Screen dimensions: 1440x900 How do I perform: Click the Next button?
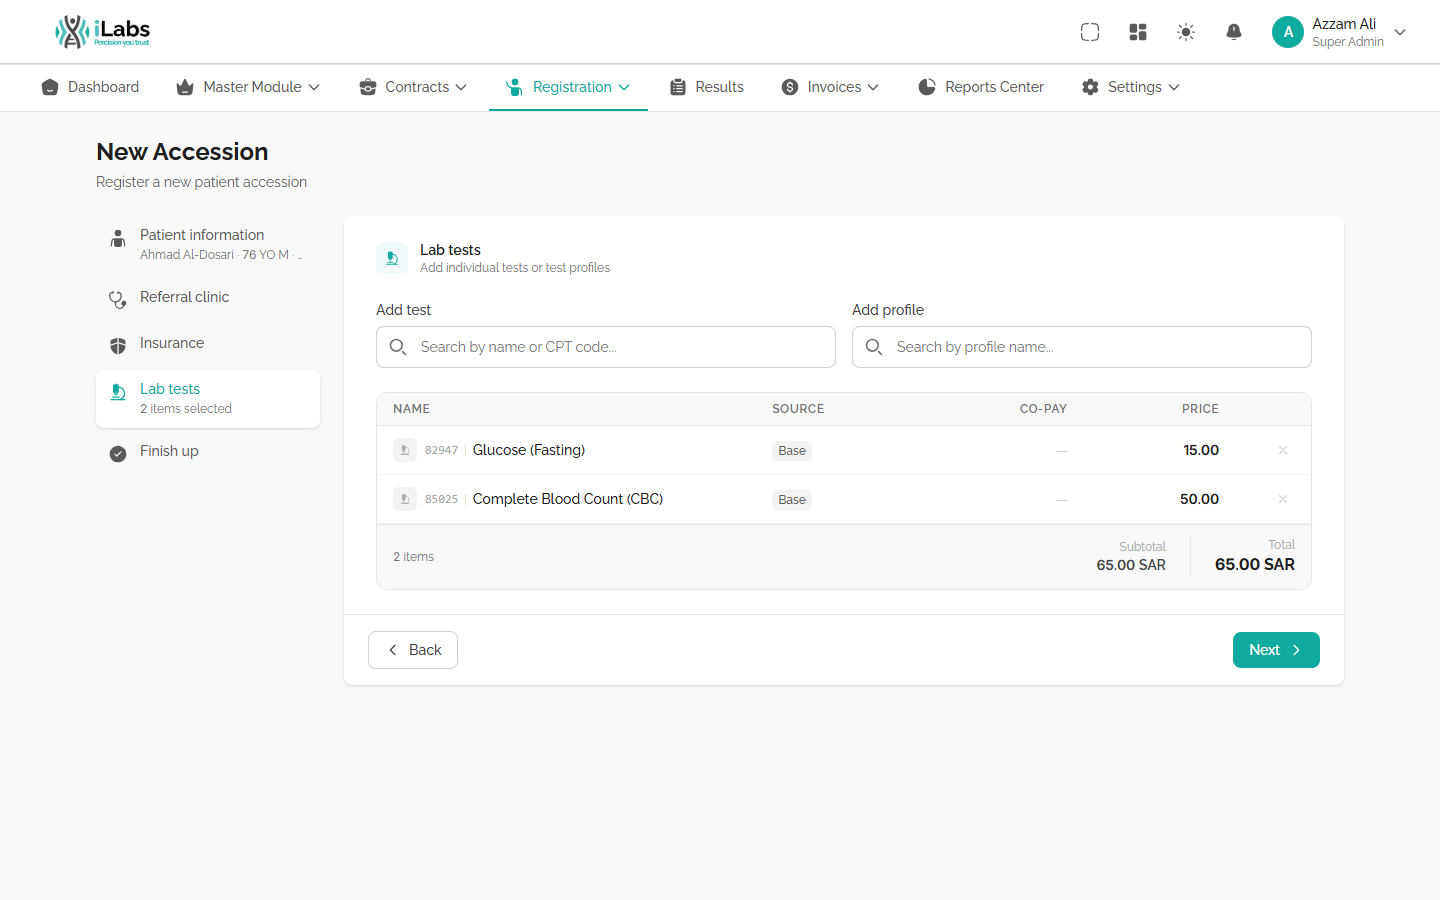pos(1276,650)
